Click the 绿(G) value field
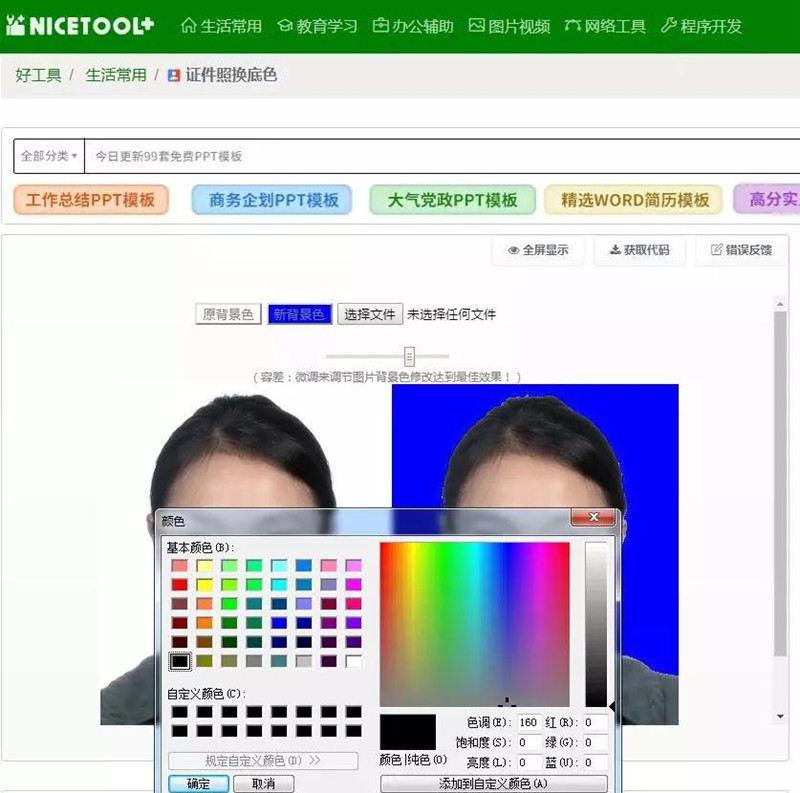The image size is (800, 793). coord(595,742)
